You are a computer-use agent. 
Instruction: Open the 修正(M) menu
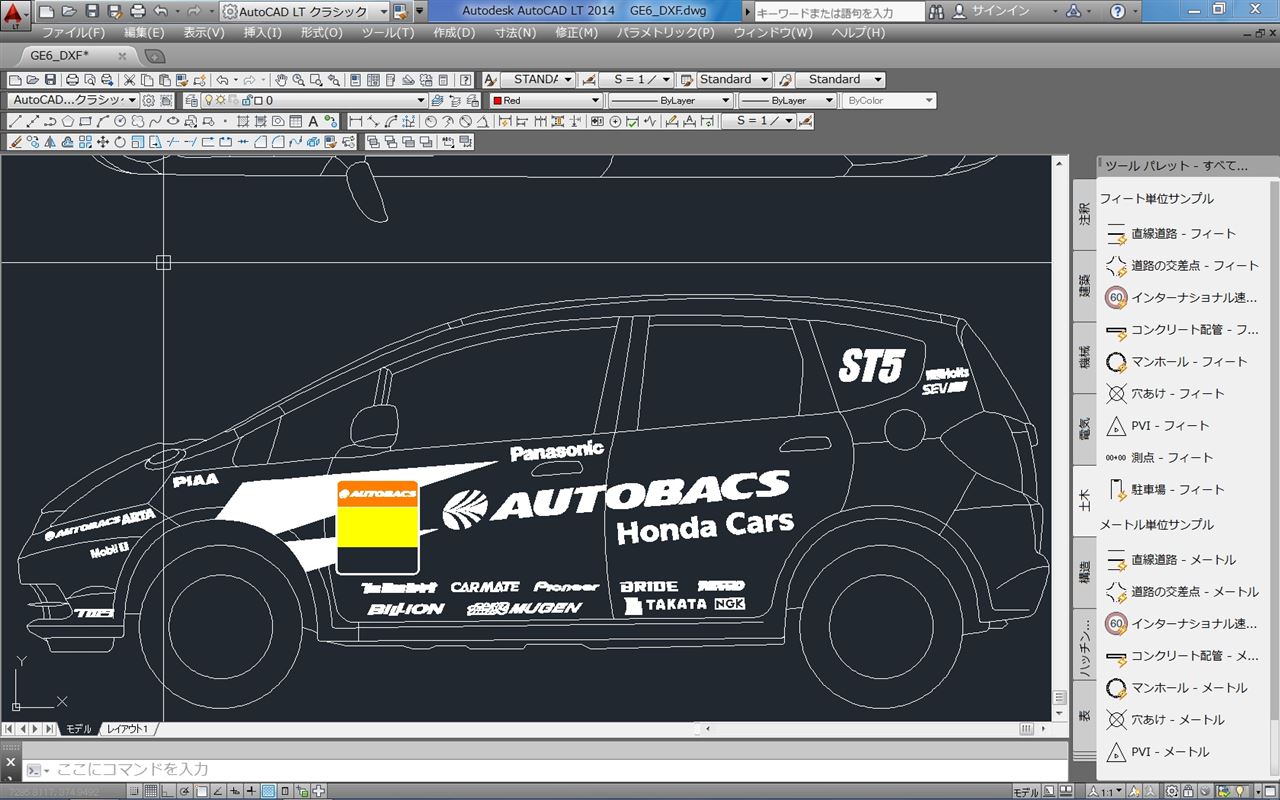tap(576, 32)
